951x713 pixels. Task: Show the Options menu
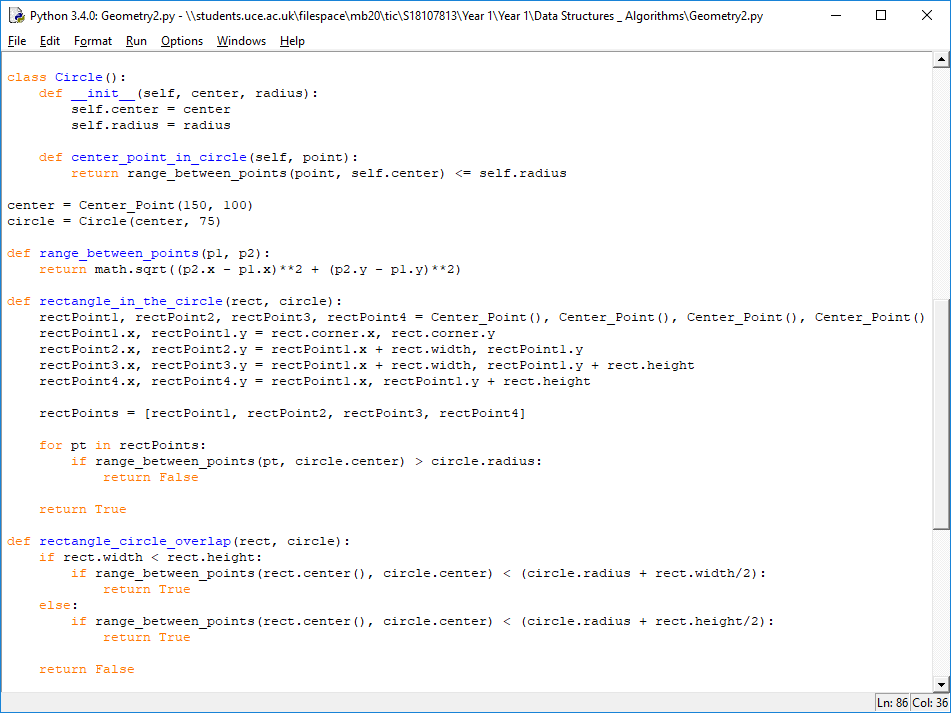pyautogui.click(x=182, y=41)
